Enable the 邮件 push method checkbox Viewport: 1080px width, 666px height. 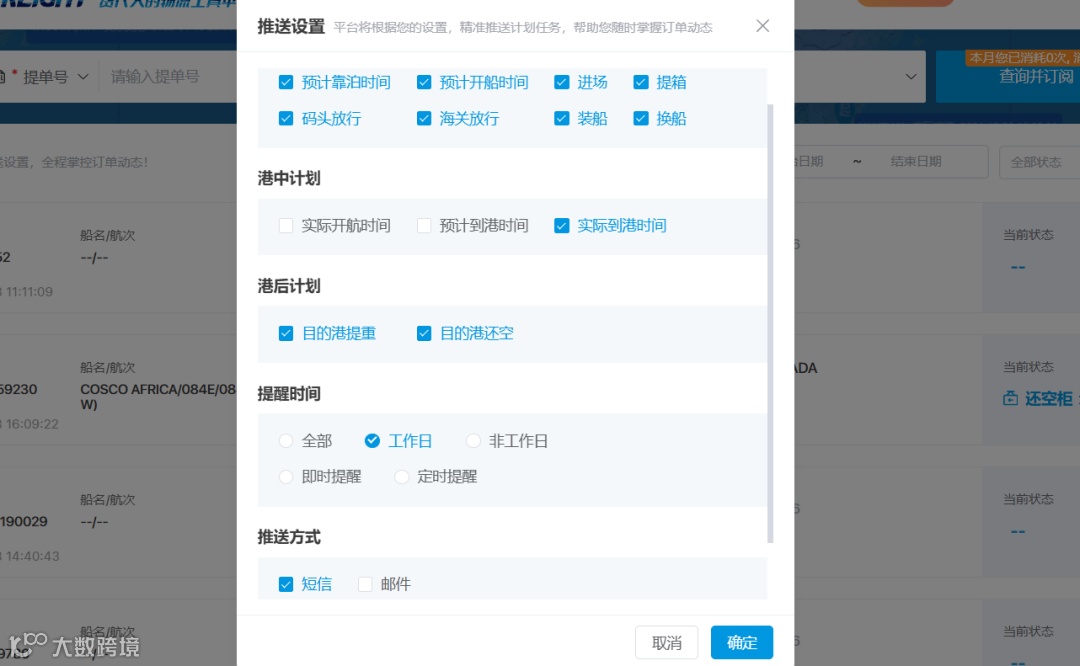[x=365, y=583]
